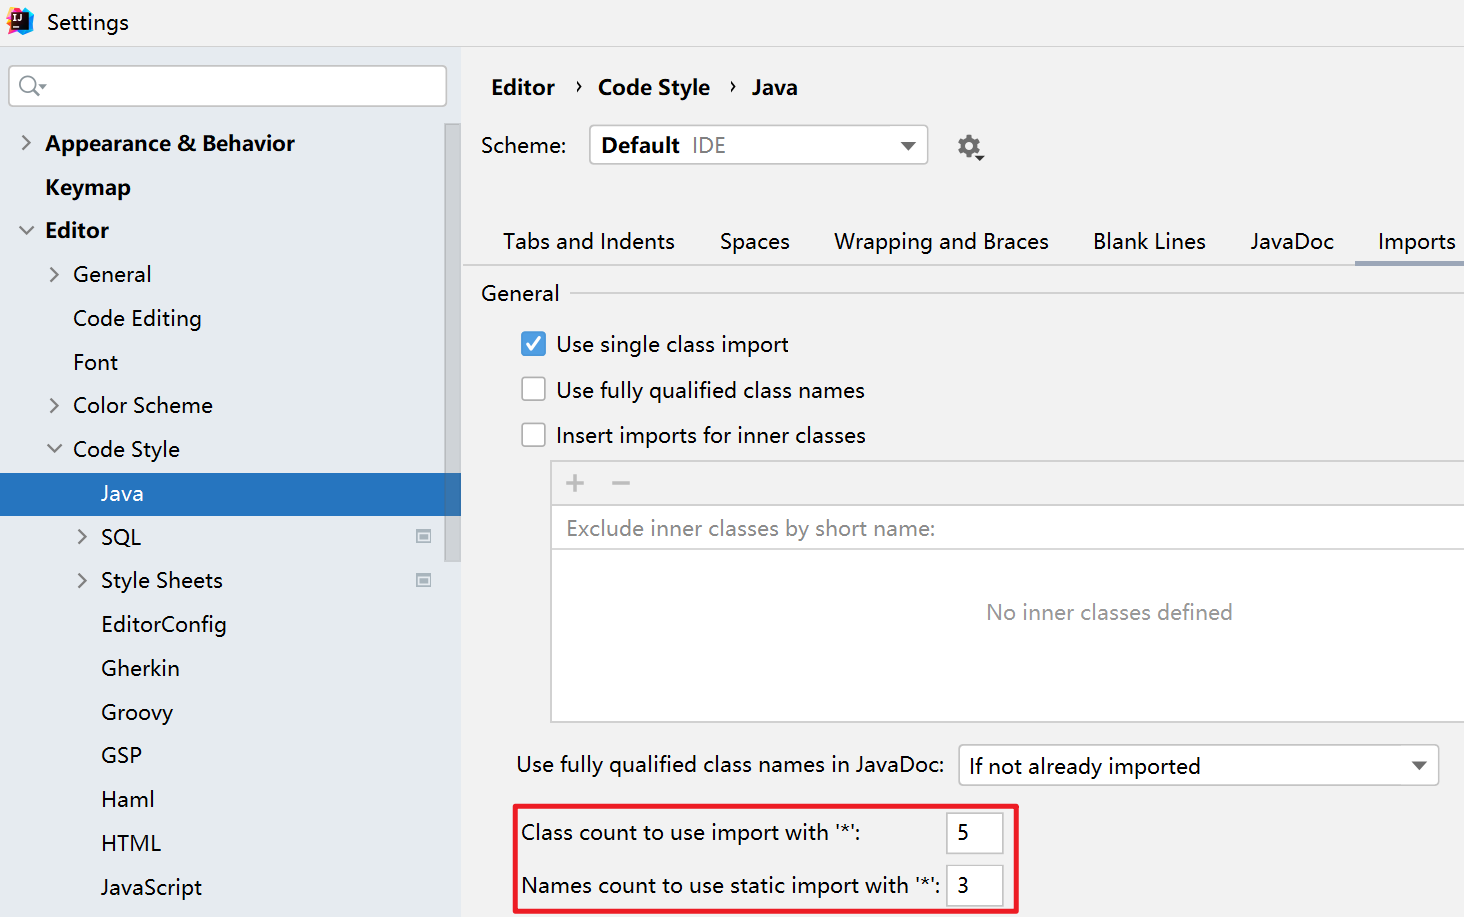Click the IntelliJ IDEA logo icon
Image resolution: width=1464 pixels, height=917 pixels.
(20, 21)
